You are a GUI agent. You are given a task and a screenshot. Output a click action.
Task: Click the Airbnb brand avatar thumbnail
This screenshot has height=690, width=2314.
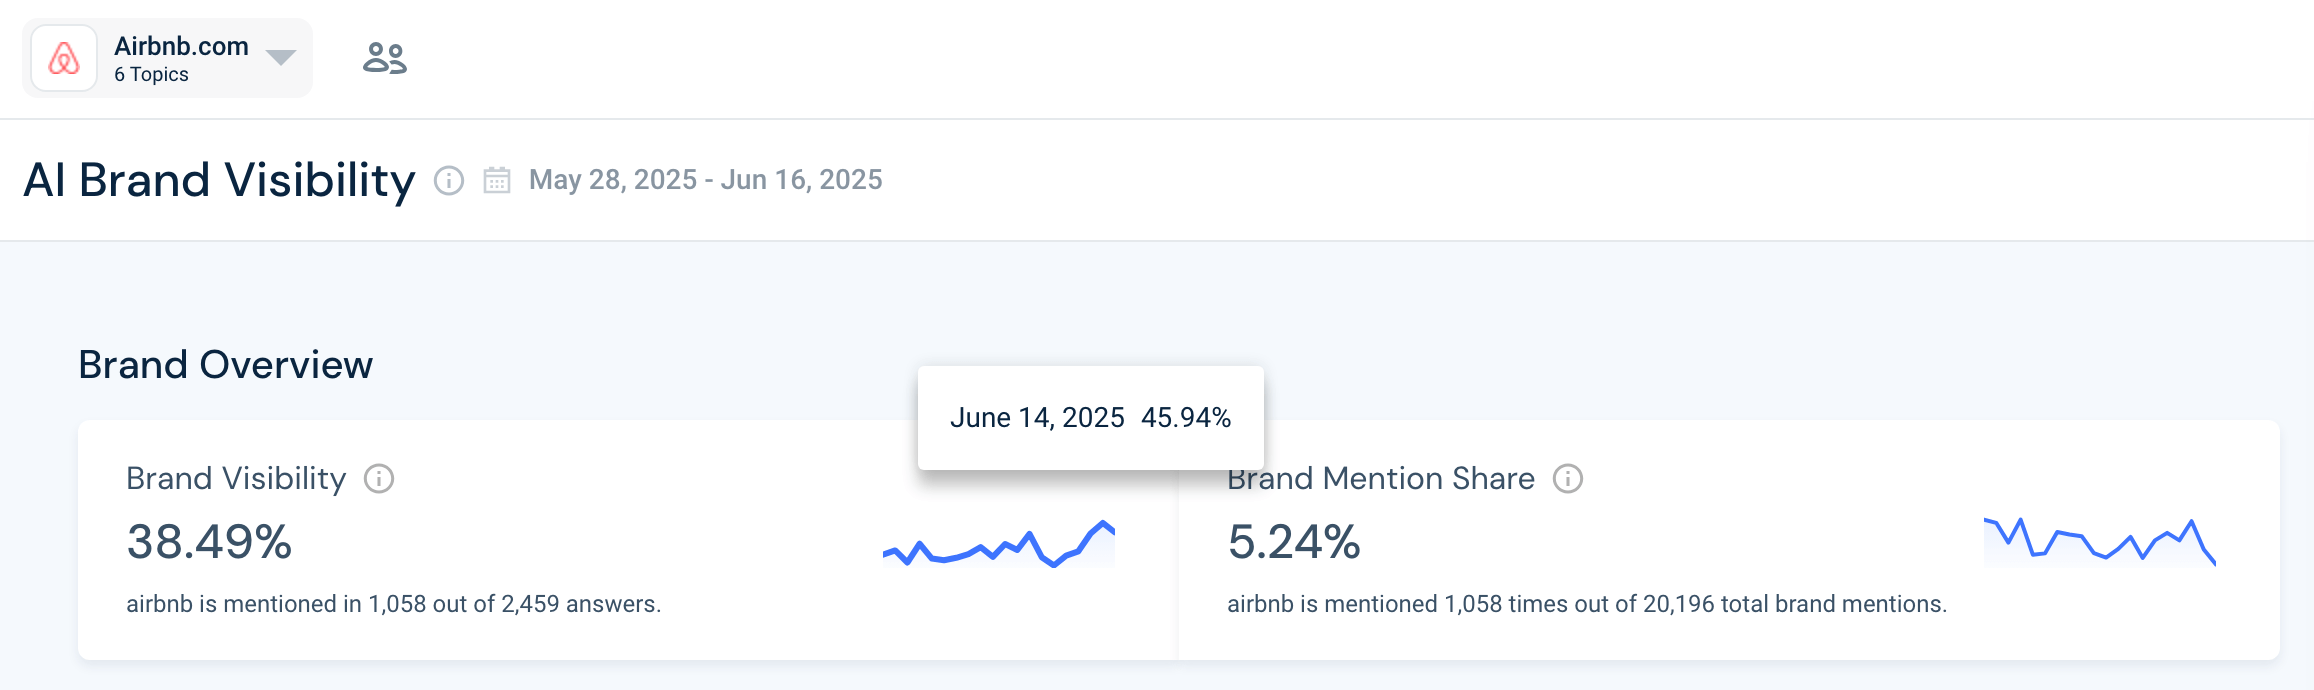63,57
